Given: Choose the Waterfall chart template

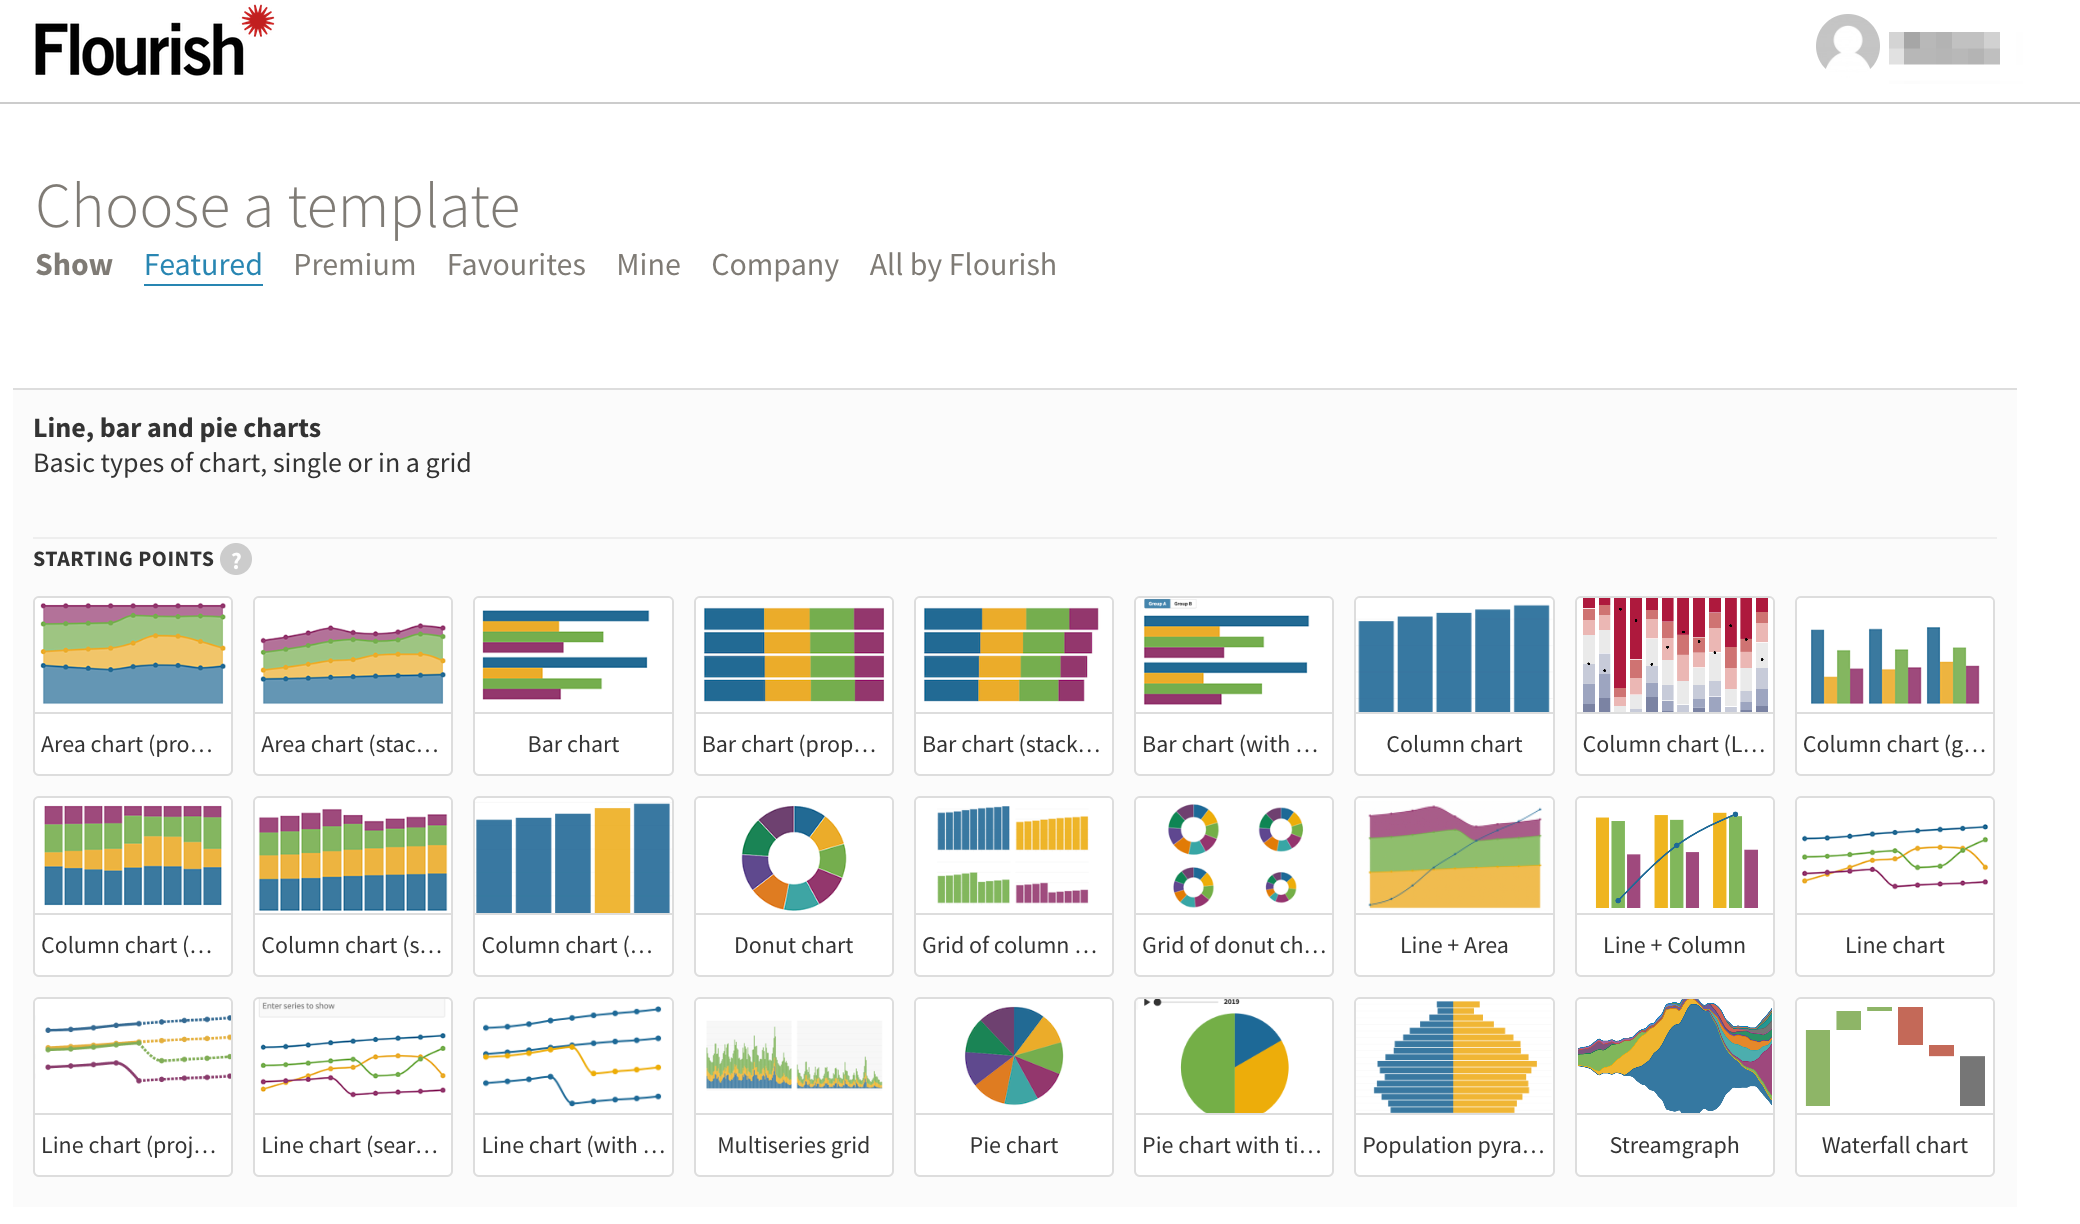Looking at the screenshot, I should pyautogui.click(x=1895, y=1087).
